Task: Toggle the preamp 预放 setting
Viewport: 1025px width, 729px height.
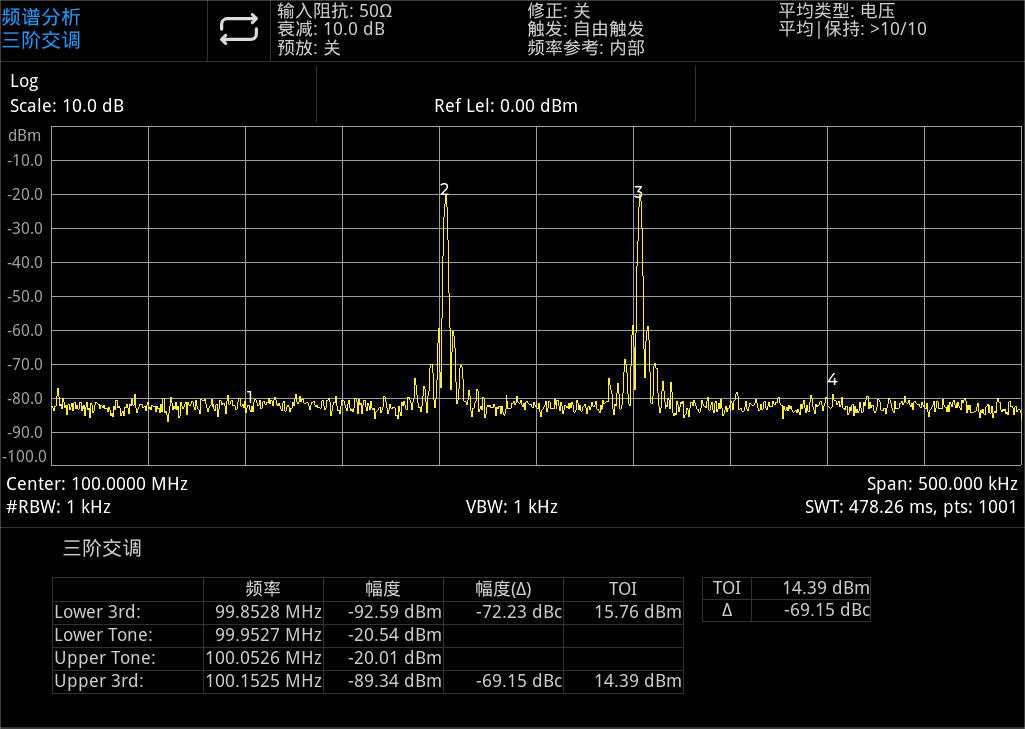Action: (309, 47)
